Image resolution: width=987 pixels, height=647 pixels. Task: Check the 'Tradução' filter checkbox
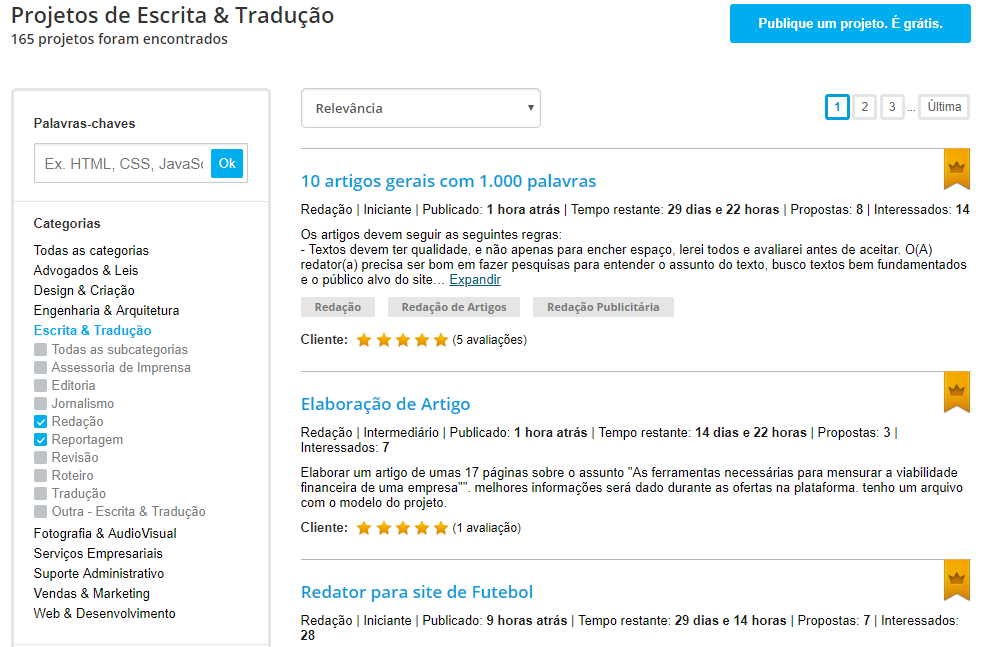click(40, 493)
